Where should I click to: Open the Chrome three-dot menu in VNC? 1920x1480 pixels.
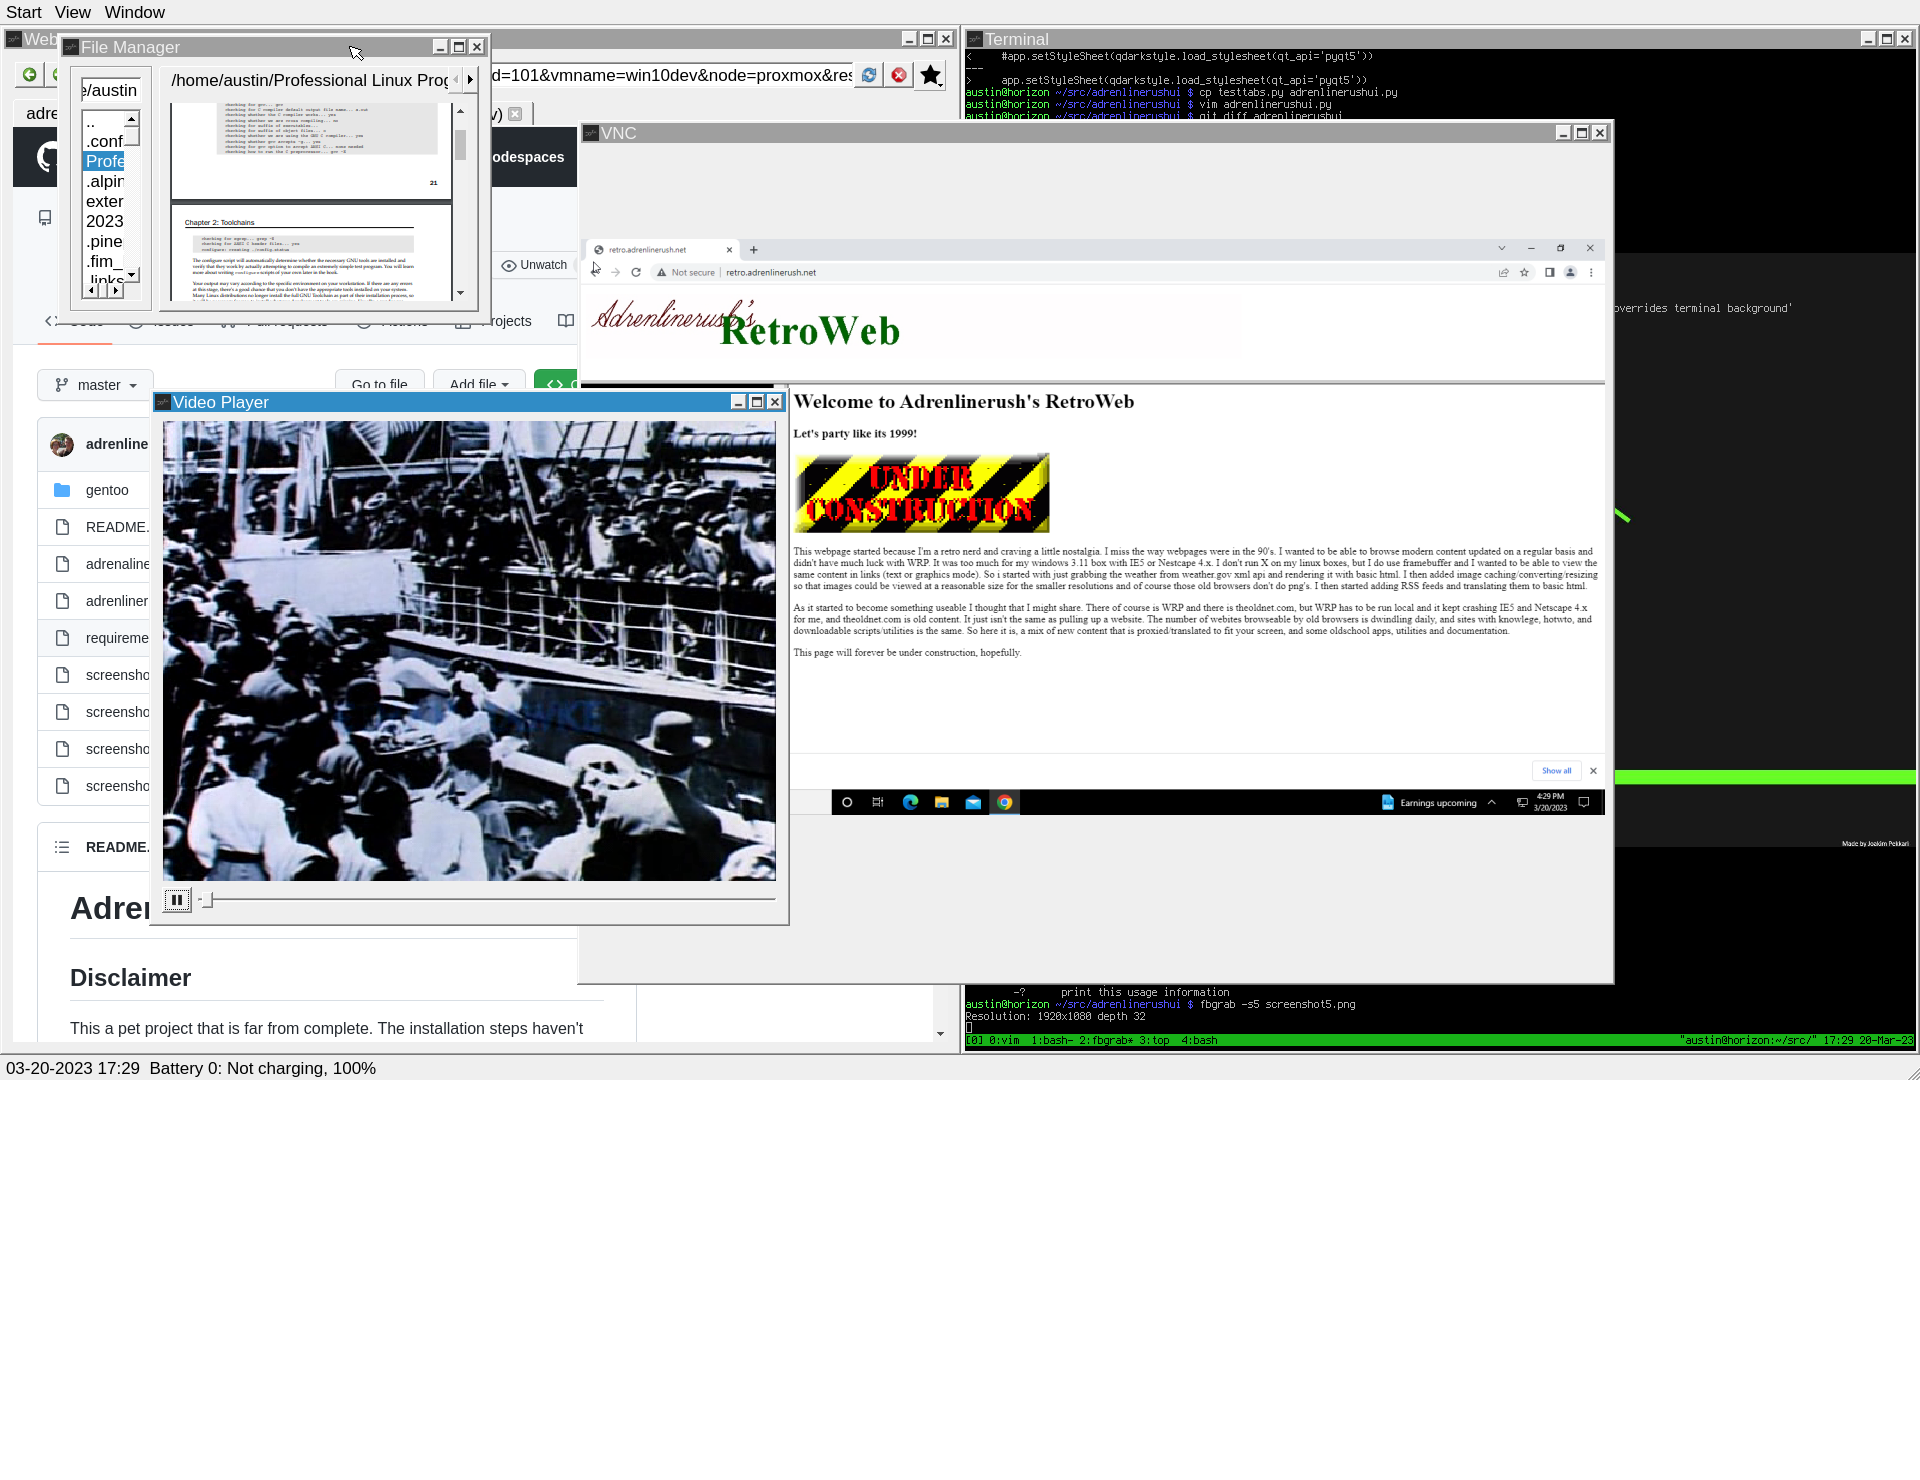point(1591,272)
